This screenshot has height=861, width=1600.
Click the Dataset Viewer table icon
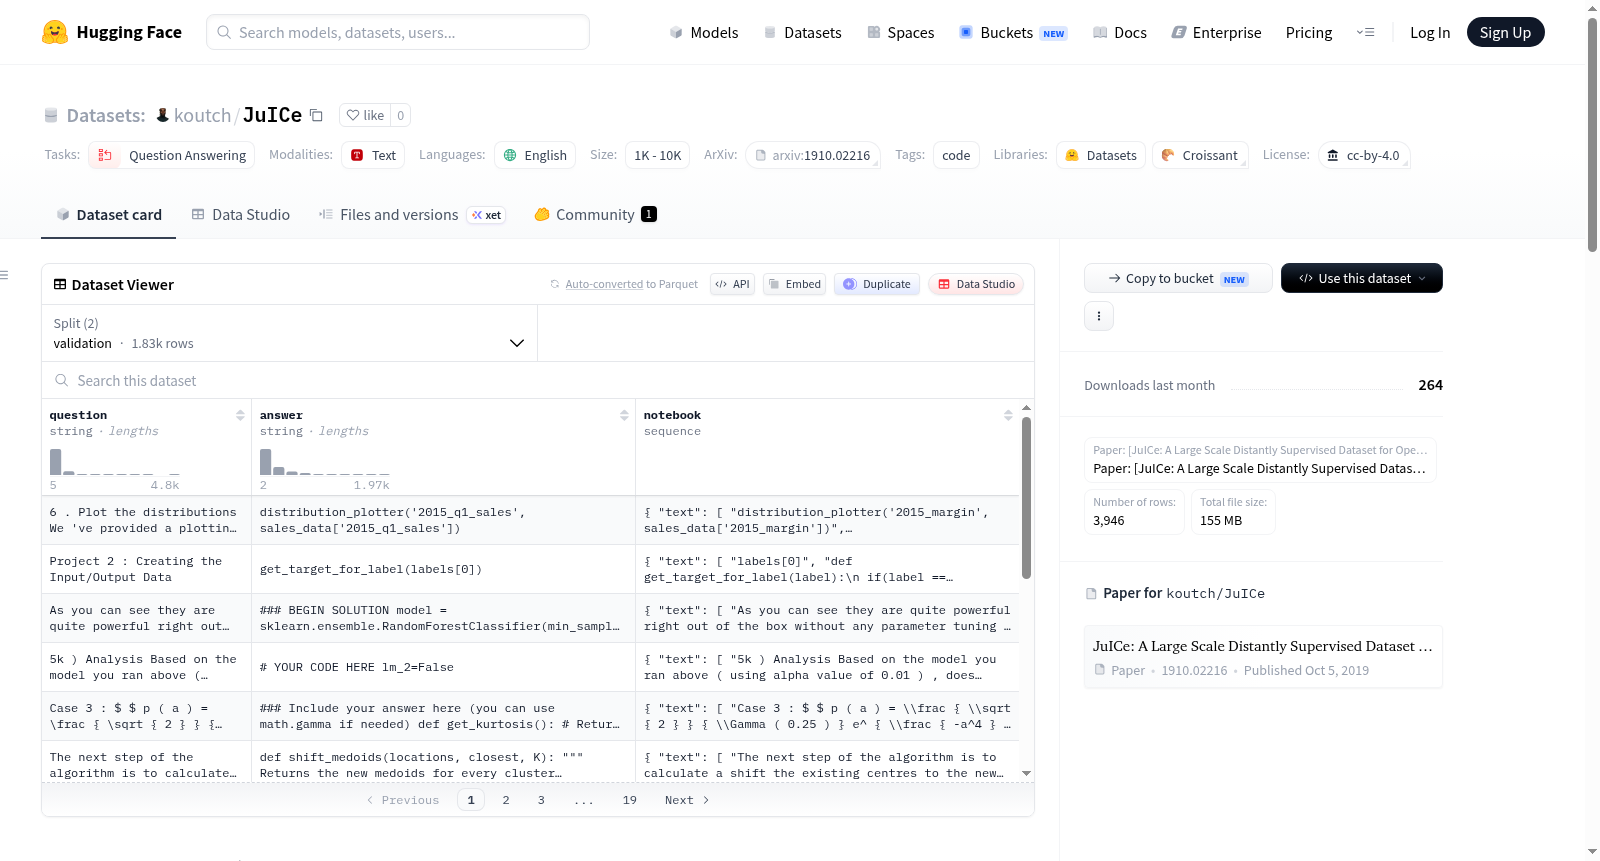(60, 285)
